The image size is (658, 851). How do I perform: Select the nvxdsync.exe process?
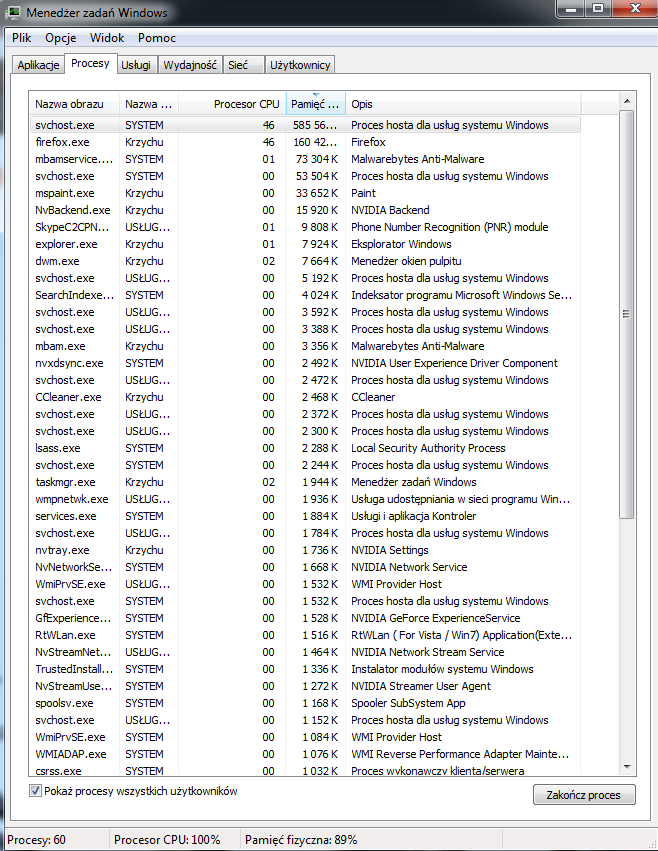(x=305, y=363)
